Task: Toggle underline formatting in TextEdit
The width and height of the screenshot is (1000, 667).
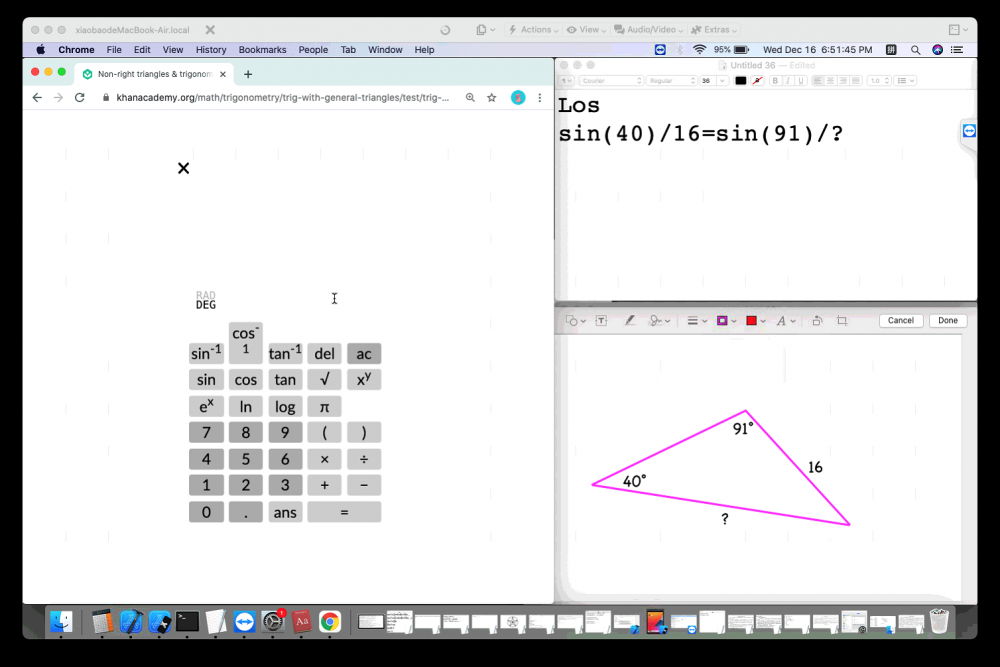Action: pyautogui.click(x=800, y=81)
